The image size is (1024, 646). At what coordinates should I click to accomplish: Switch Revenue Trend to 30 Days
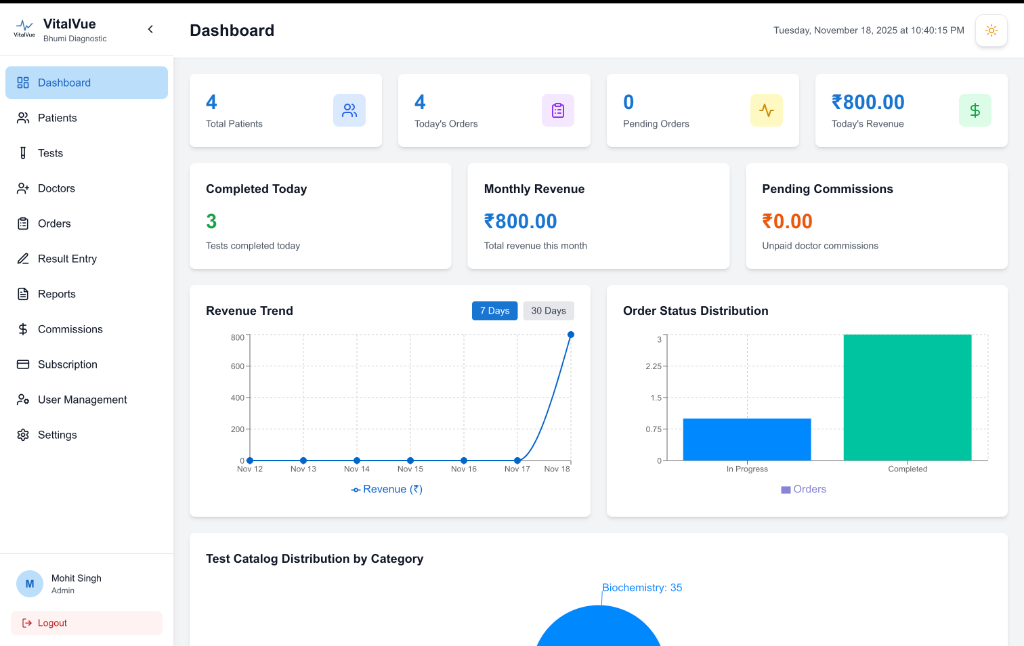coord(548,310)
